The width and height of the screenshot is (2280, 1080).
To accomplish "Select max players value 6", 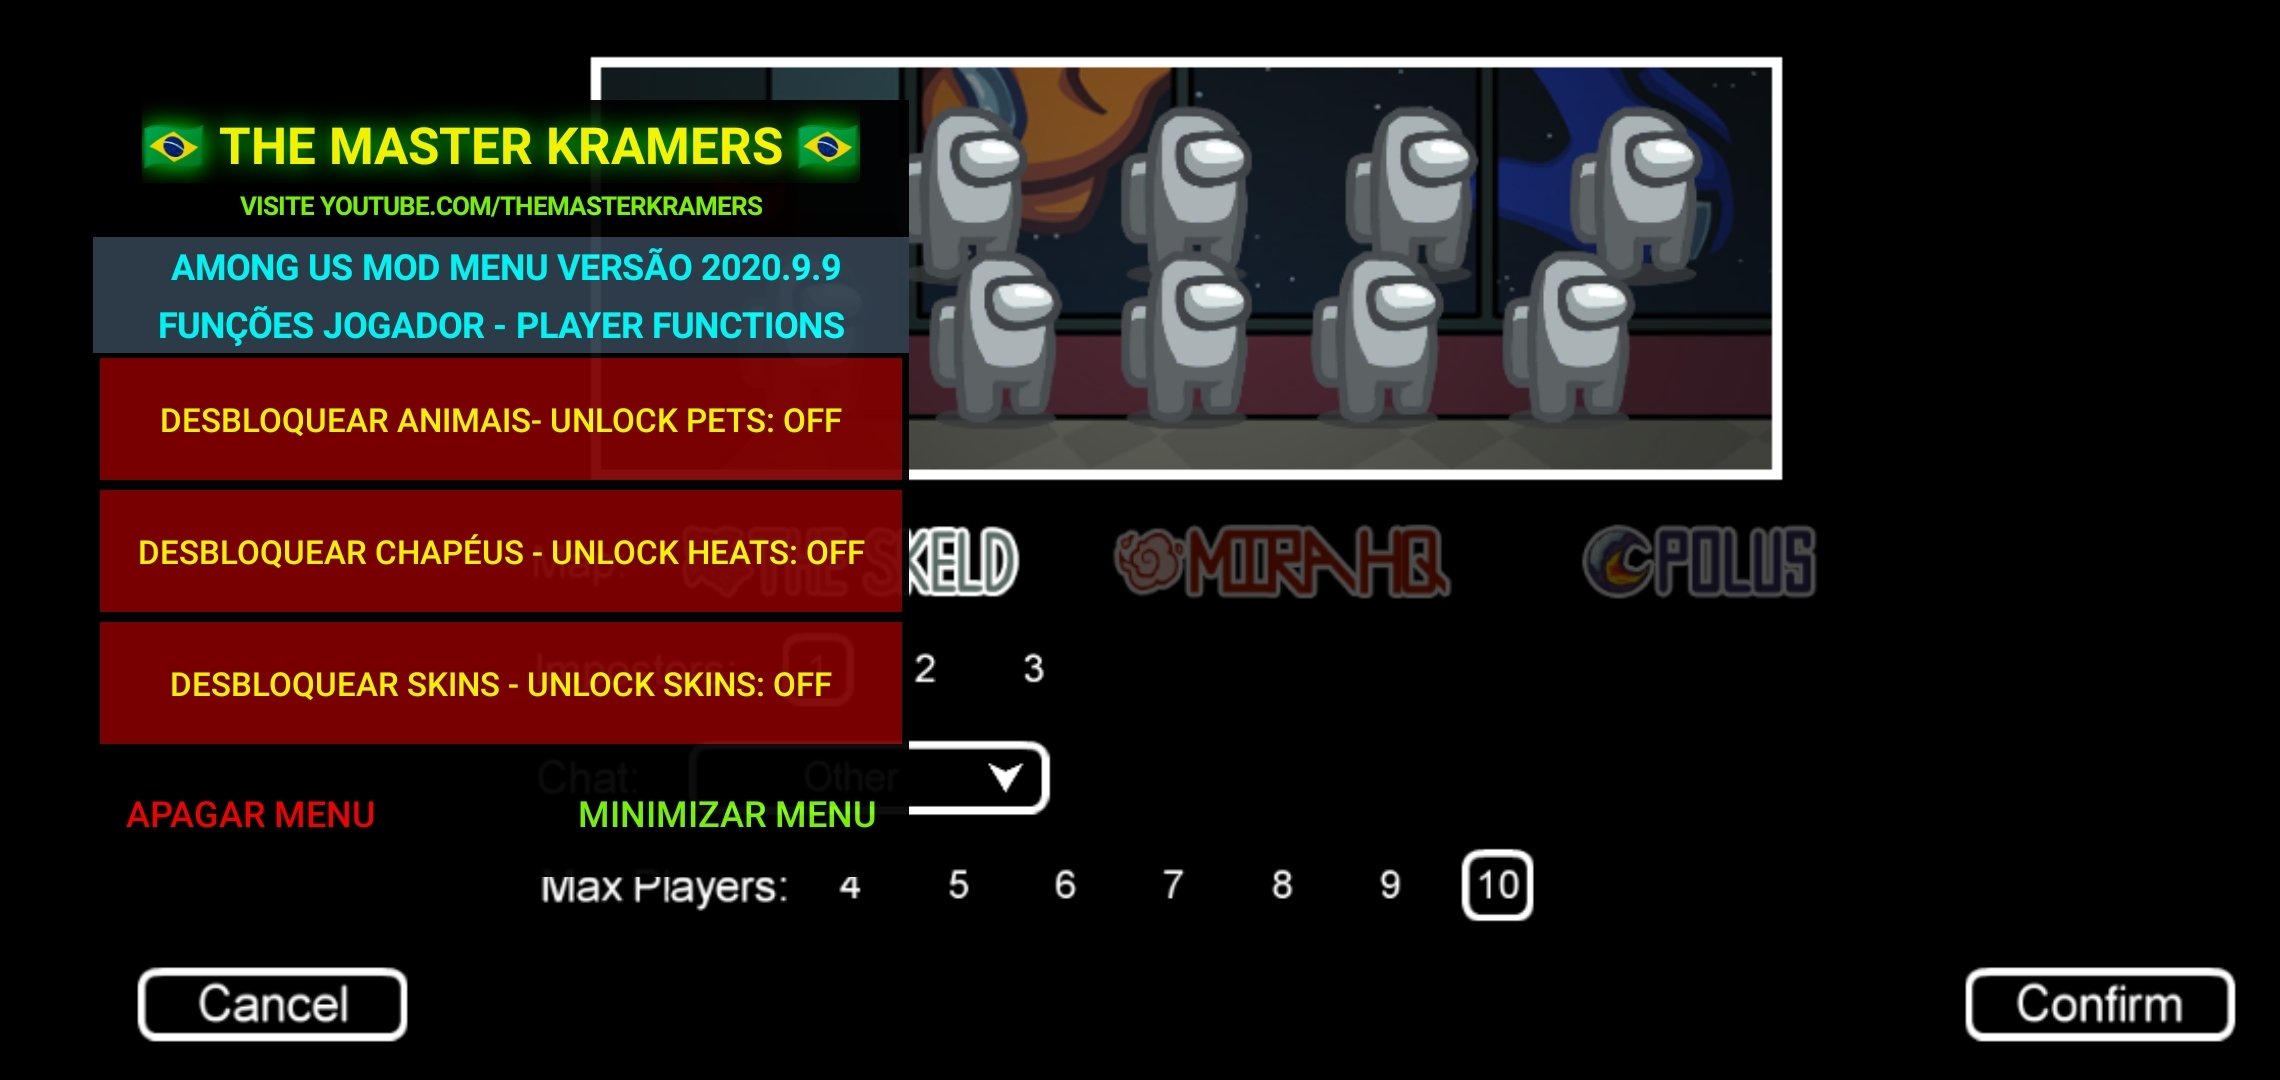I will pos(1064,882).
